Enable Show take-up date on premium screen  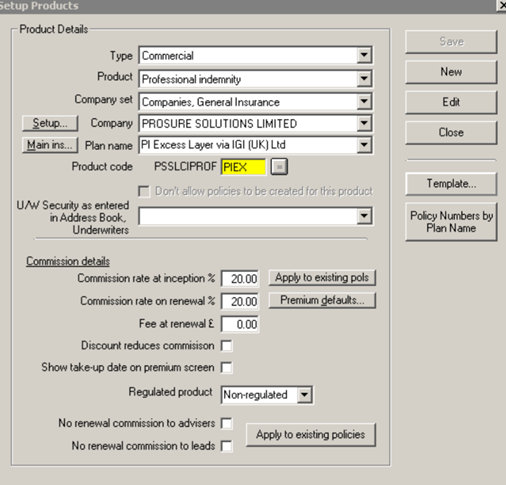click(227, 368)
